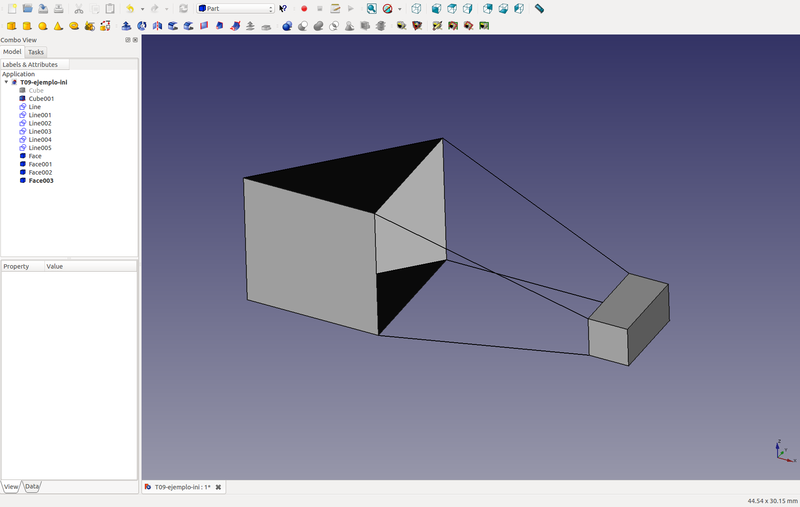Image resolution: width=800 pixels, height=507 pixels.
Task: Select Cube001 in the model tree
Action: click(x=41, y=98)
